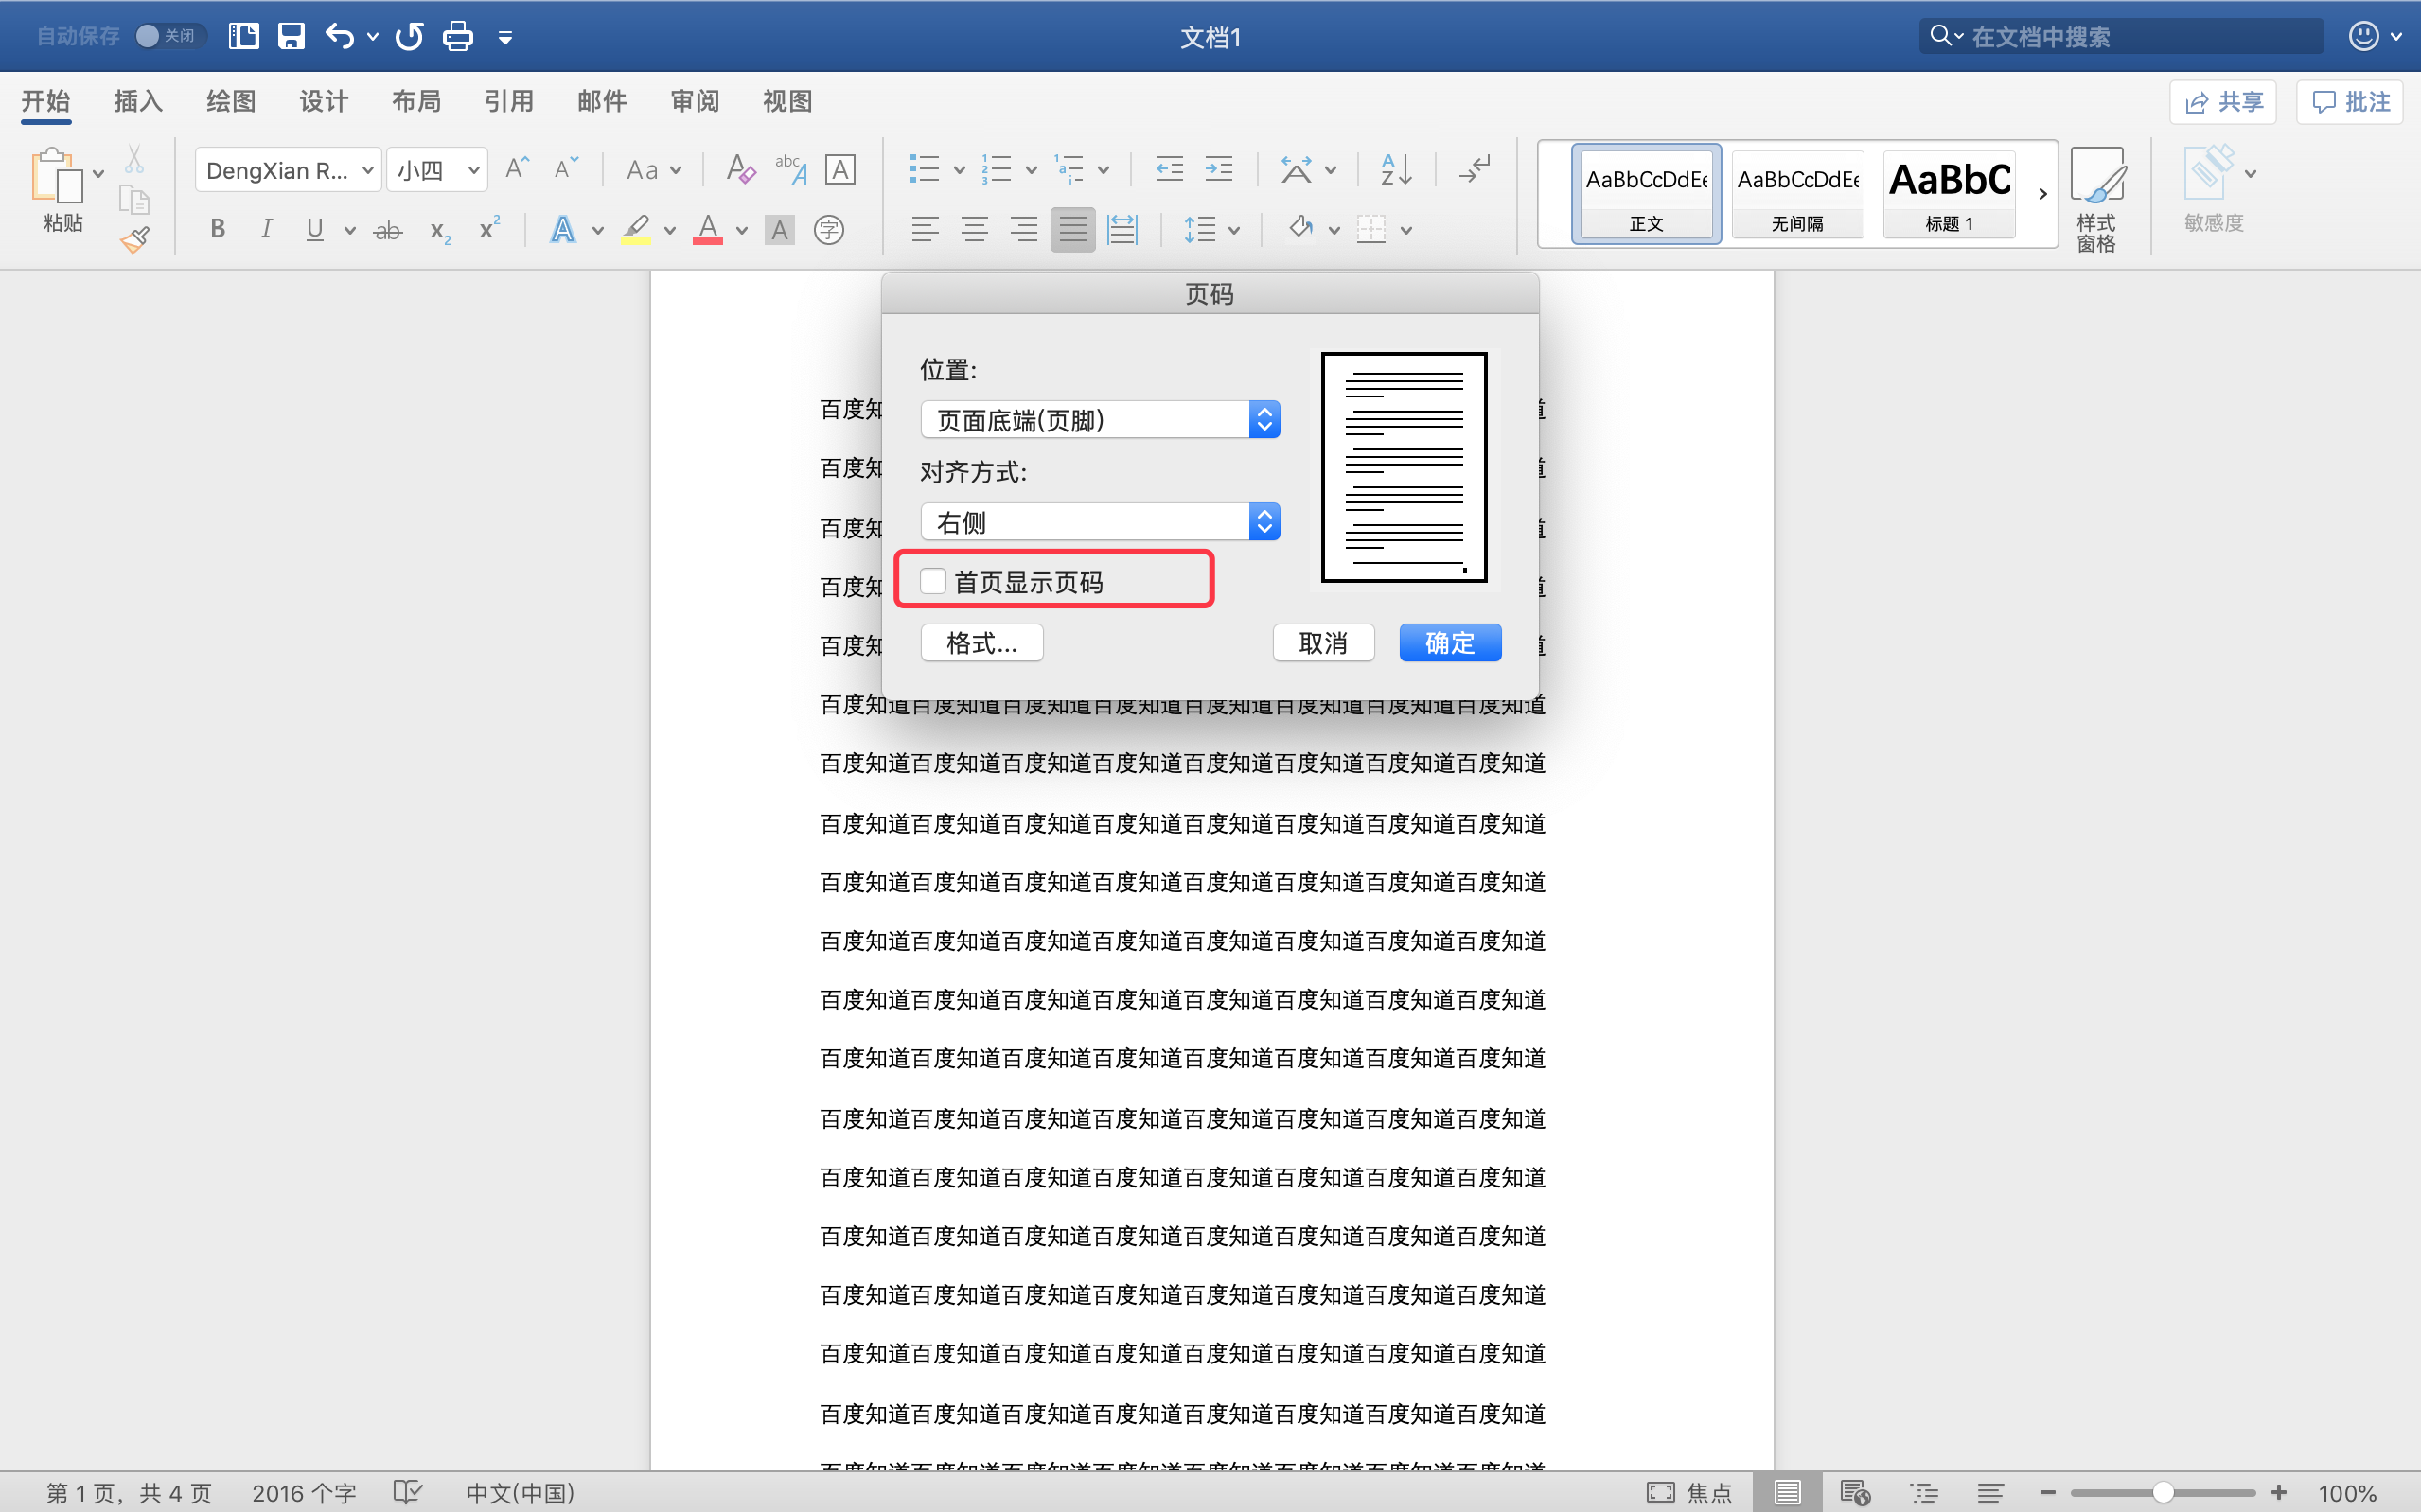Viewport: 2421px width, 1512px height.
Task: Open the 位置 position dropdown
Action: coord(1100,420)
